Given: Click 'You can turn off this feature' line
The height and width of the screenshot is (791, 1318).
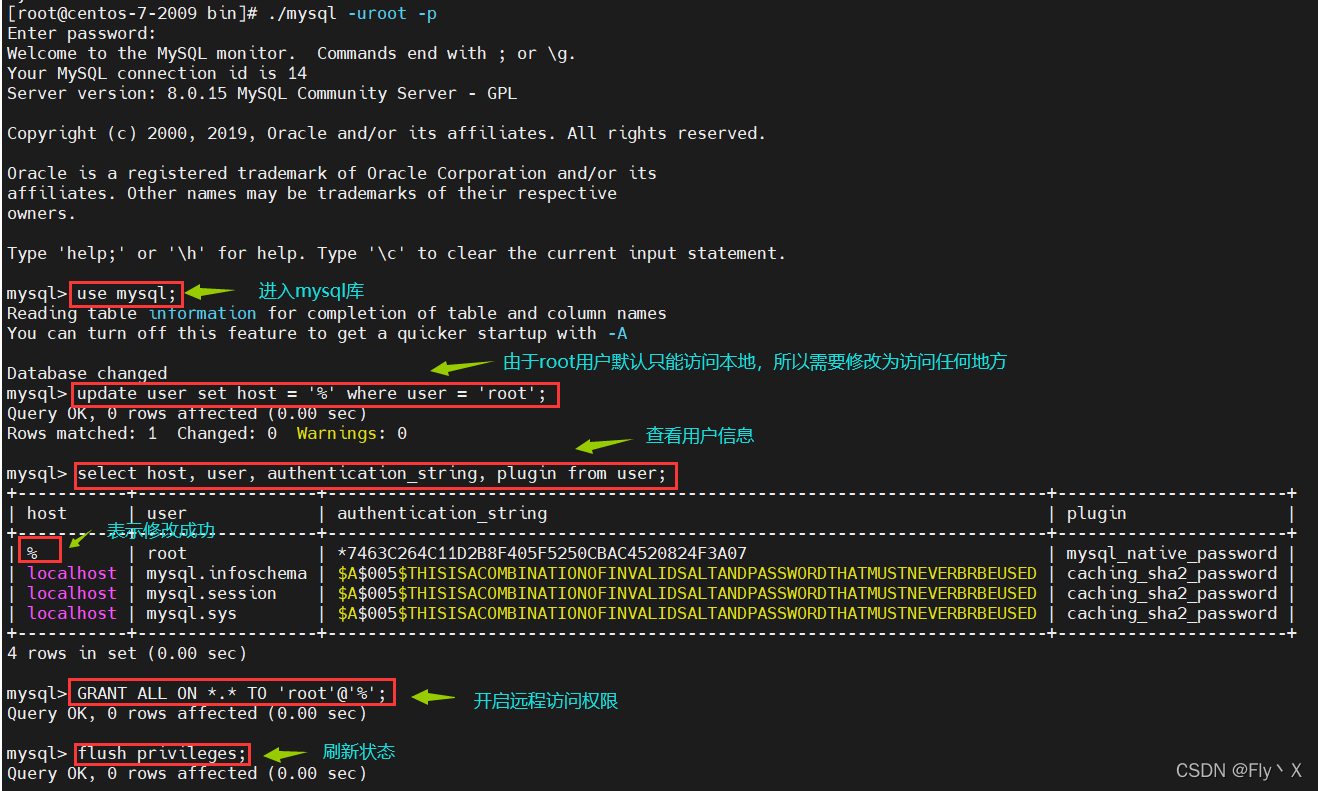Looking at the screenshot, I should 317,333.
